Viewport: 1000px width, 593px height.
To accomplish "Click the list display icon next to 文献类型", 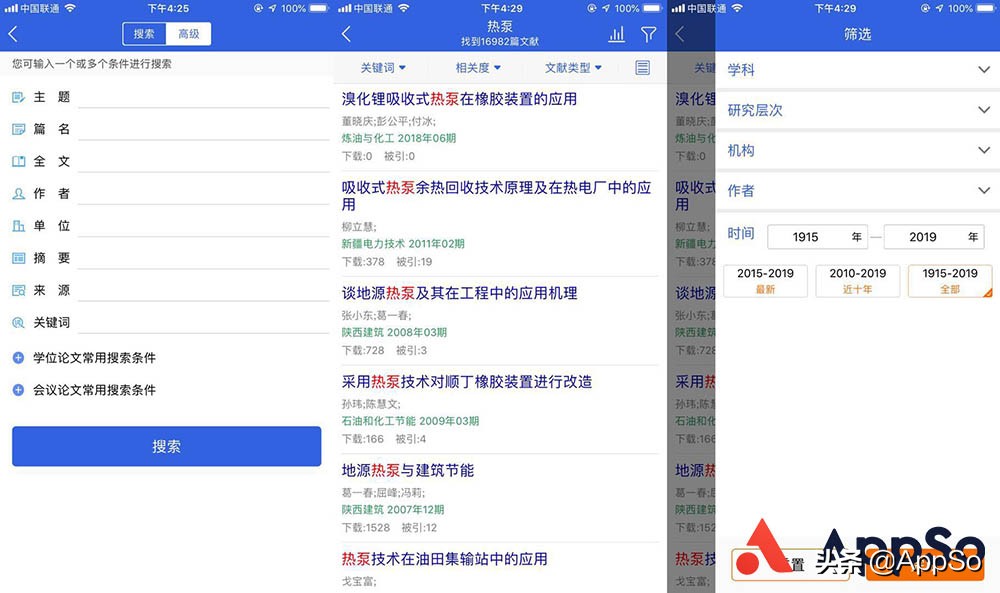I will [x=641, y=67].
